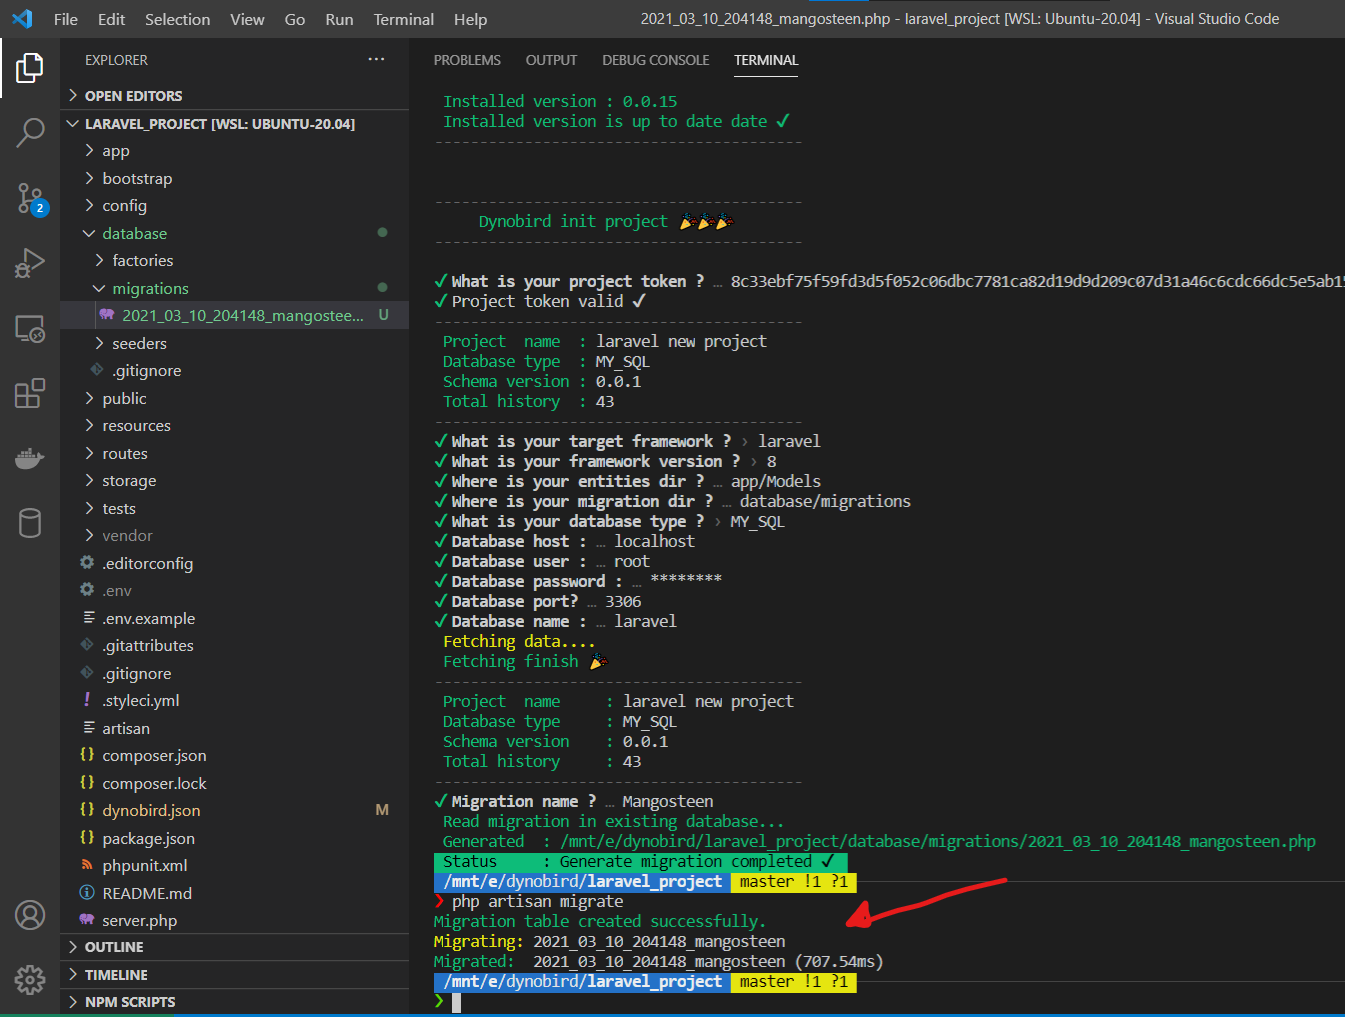Click the Explorer more actions ellipsis
Viewport: 1345px width, 1017px height.
click(x=376, y=60)
